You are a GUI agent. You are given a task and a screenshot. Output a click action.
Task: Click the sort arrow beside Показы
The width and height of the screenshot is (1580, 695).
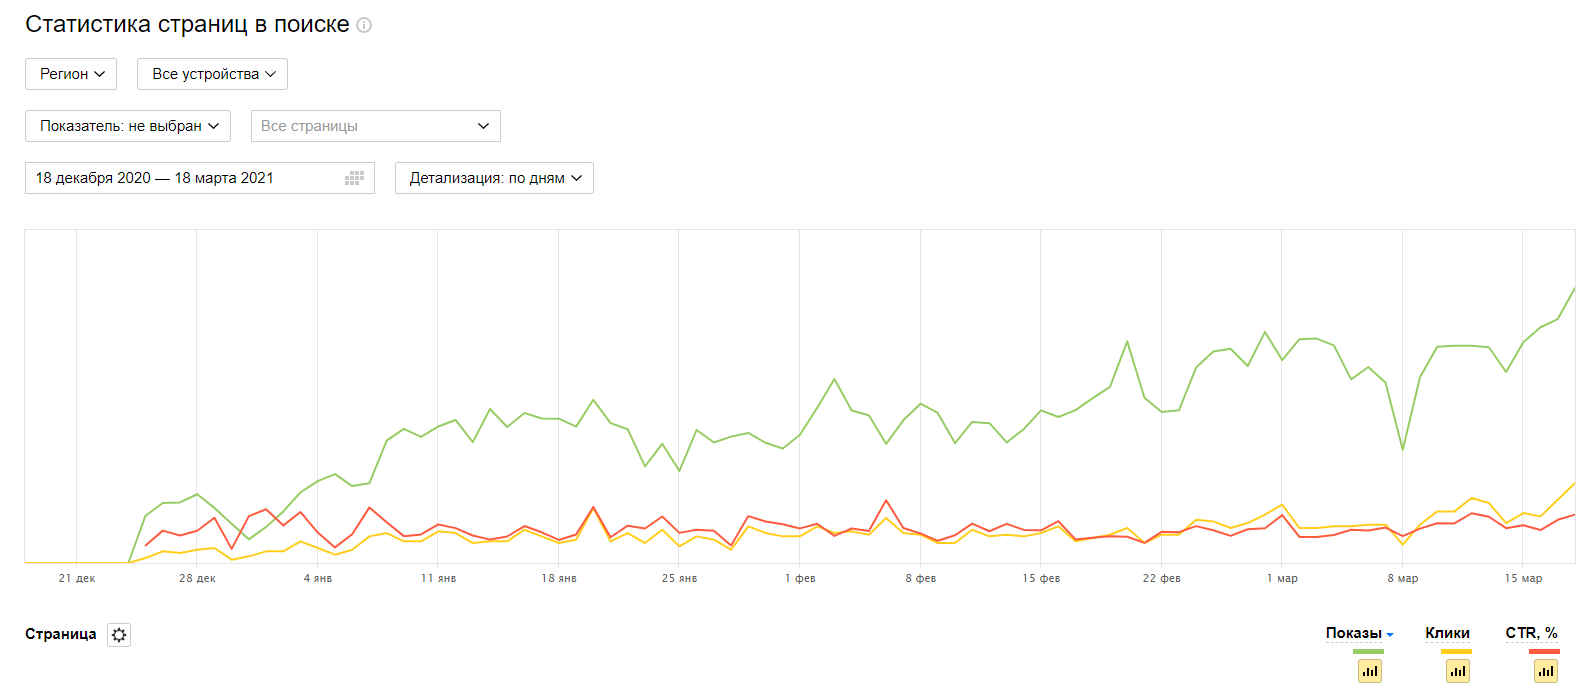pos(1390,635)
